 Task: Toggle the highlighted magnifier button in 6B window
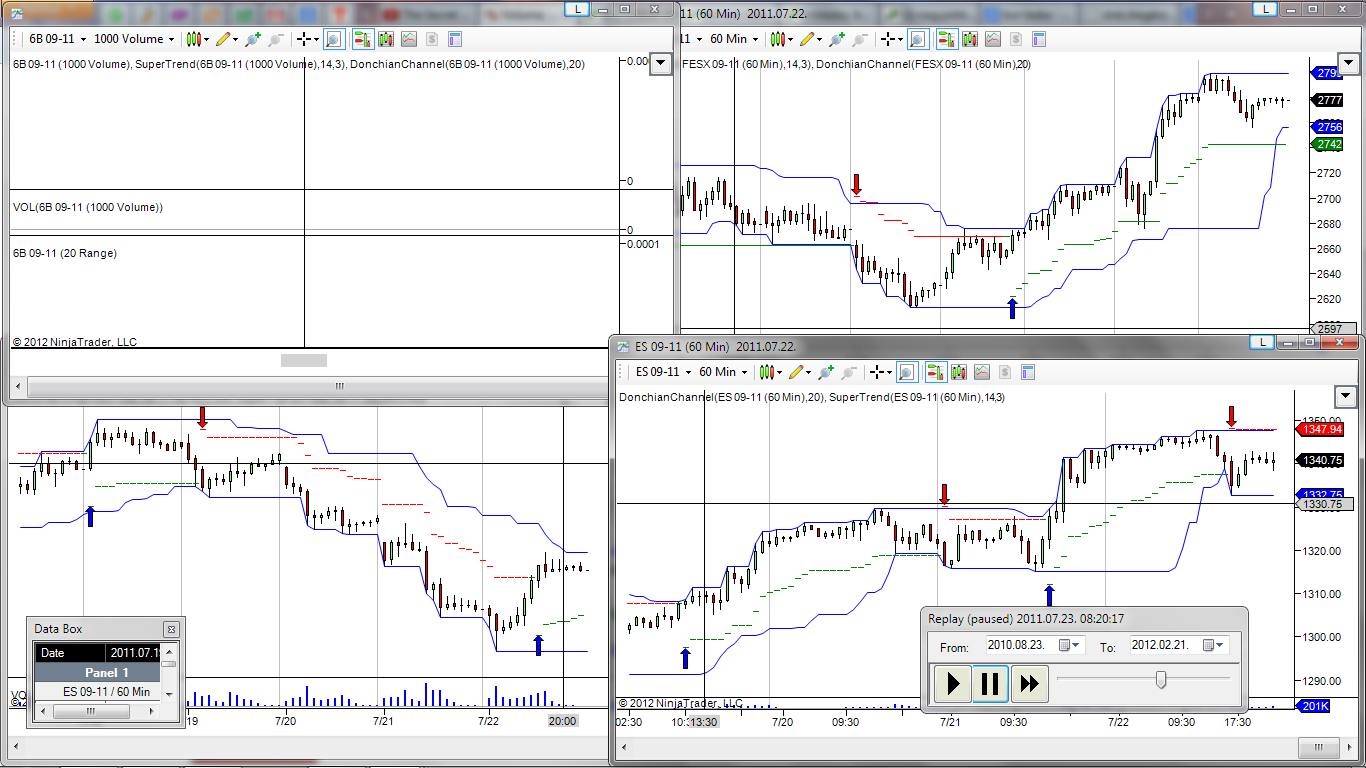tap(334, 39)
